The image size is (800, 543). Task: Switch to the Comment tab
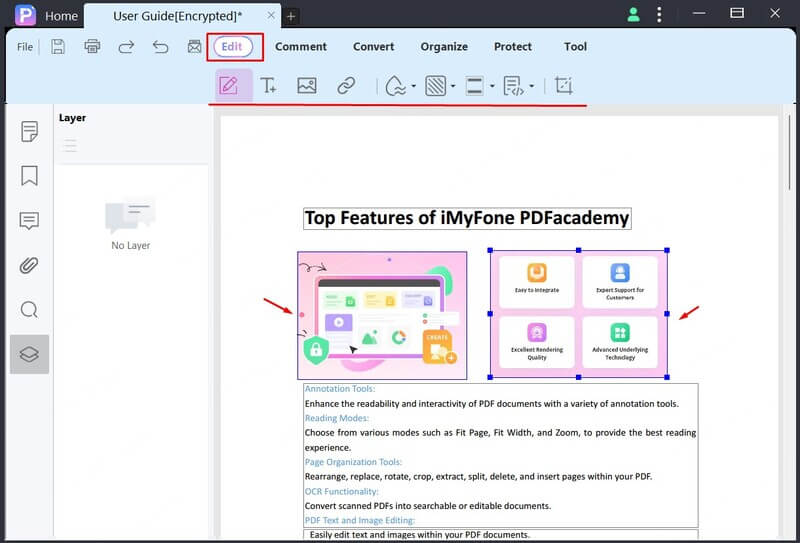[301, 46]
